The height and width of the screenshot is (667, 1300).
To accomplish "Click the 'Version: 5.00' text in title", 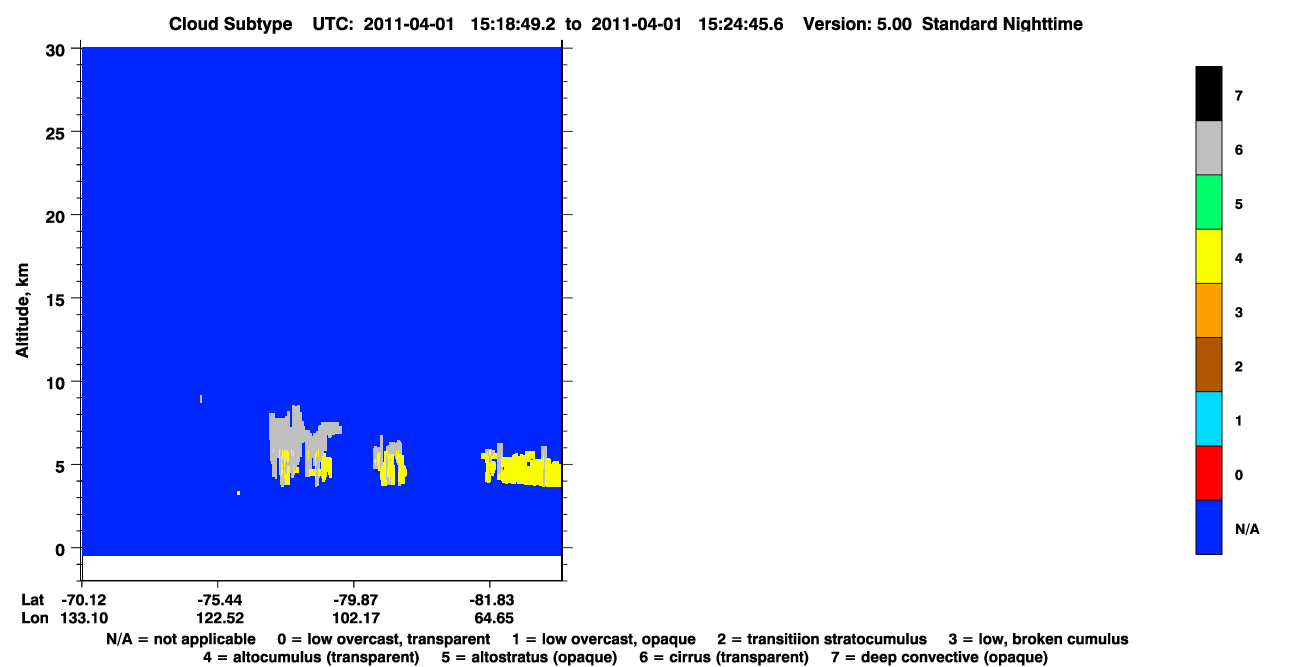I will coord(857,23).
